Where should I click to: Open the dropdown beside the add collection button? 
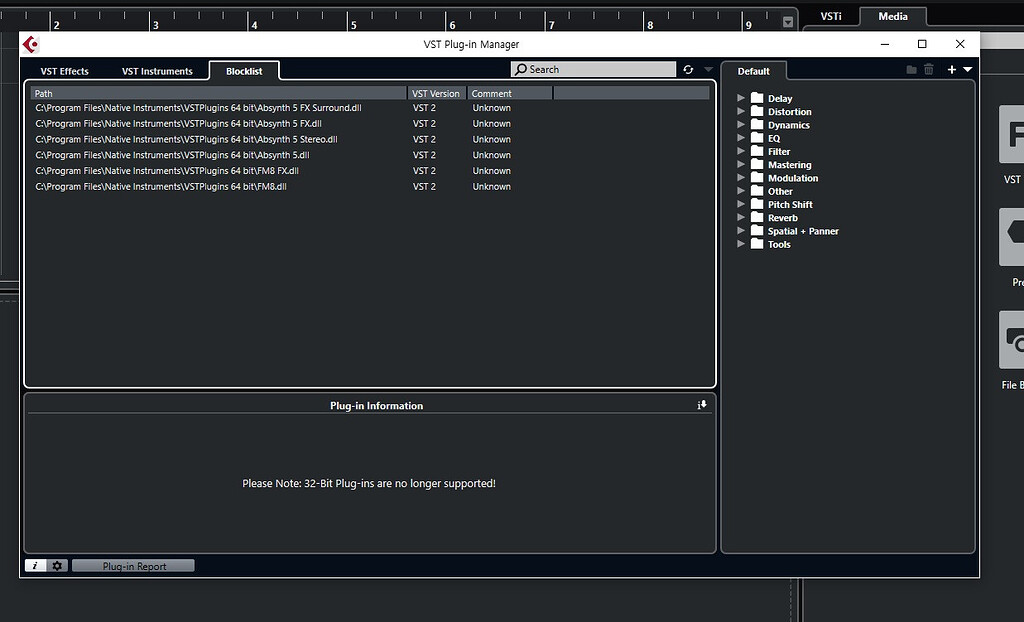967,69
